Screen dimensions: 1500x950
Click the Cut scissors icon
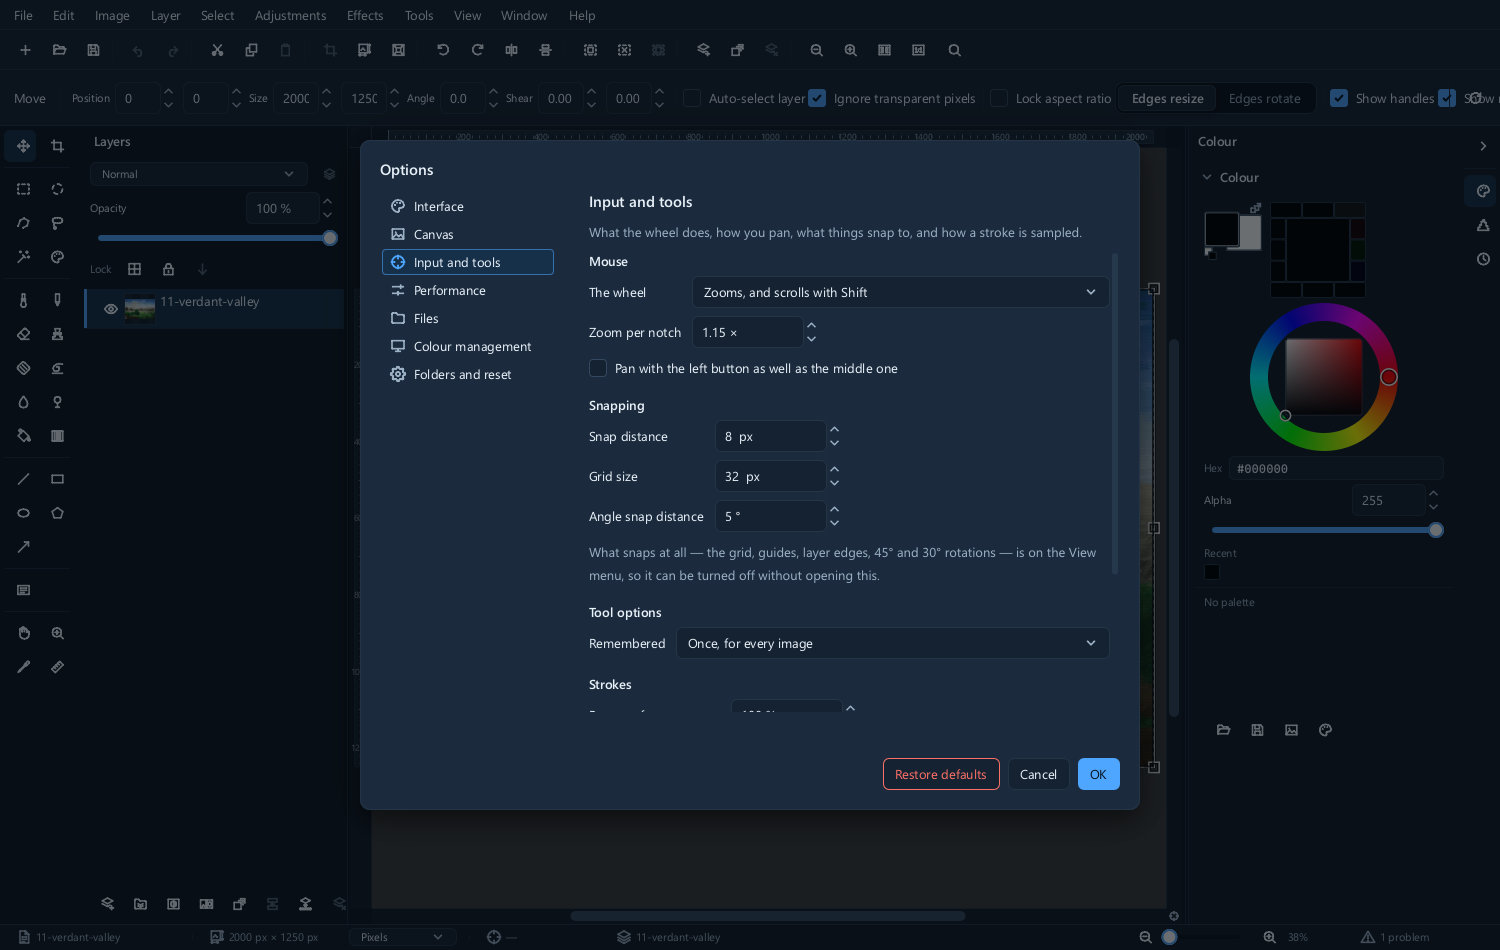217,50
